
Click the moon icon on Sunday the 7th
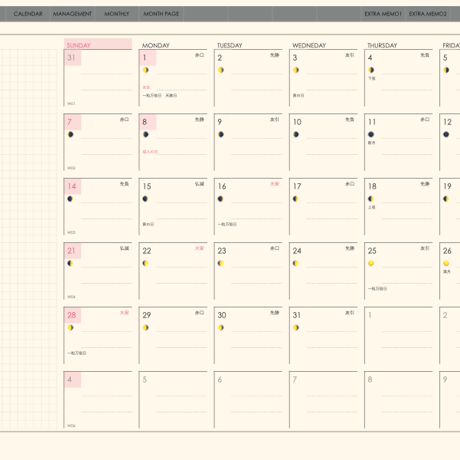(70, 134)
